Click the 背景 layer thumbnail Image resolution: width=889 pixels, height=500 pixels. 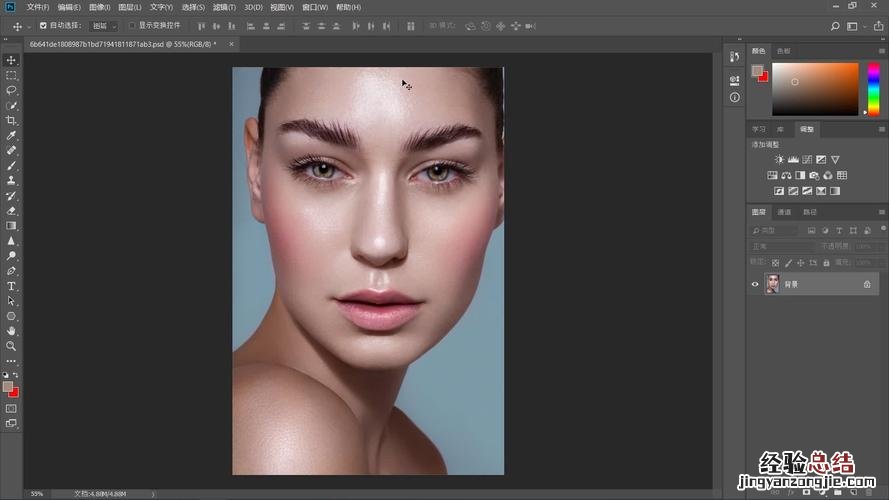tap(772, 284)
